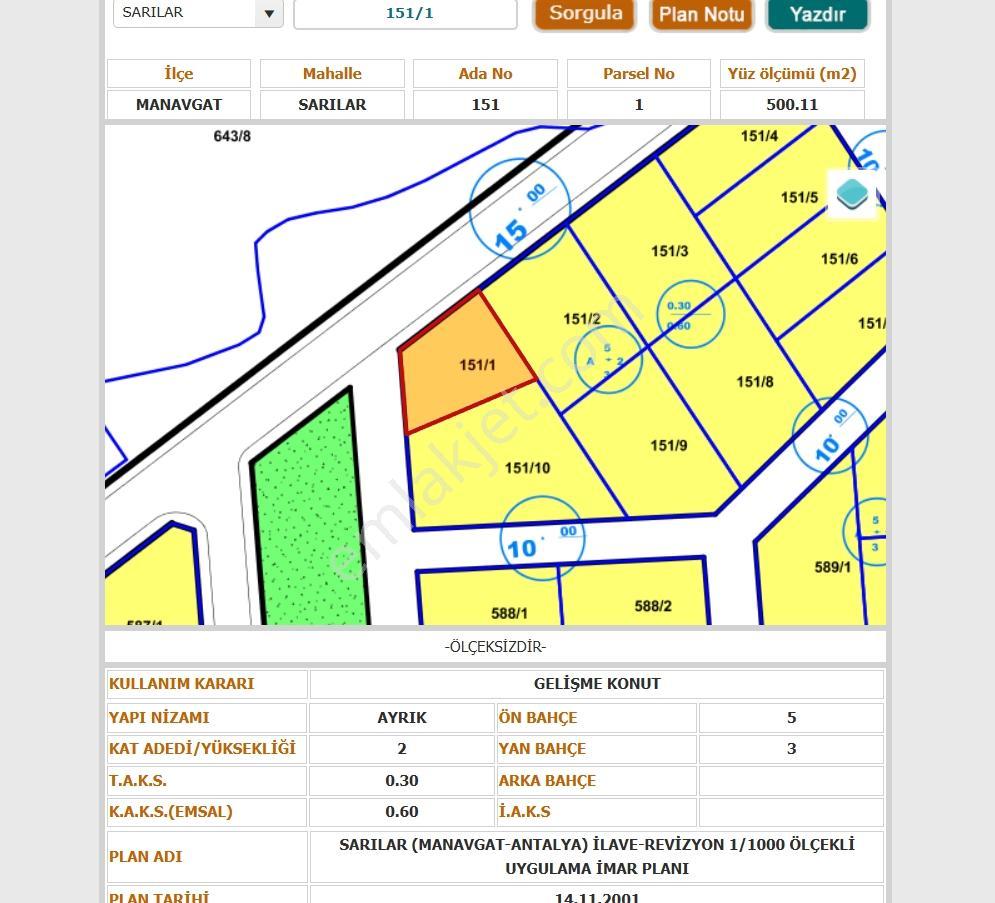Click the Ada No value 151
The width and height of the screenshot is (995, 903).
485,105
